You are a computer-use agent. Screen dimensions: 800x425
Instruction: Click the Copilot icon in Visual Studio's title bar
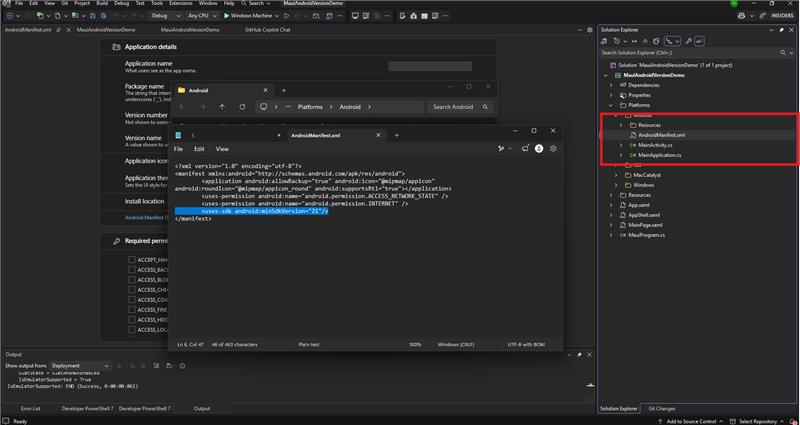coord(741,16)
